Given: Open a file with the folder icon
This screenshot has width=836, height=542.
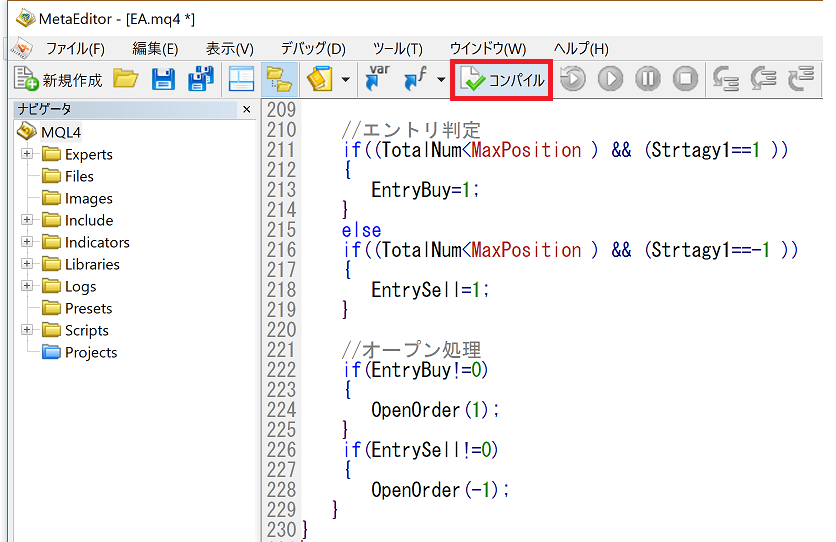Looking at the screenshot, I should click(x=125, y=79).
